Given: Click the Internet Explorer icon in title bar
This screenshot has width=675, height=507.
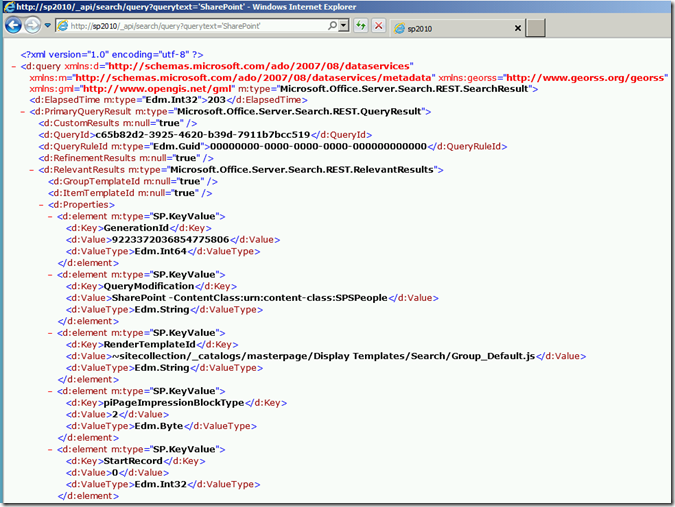Looking at the screenshot, I should point(9,6).
